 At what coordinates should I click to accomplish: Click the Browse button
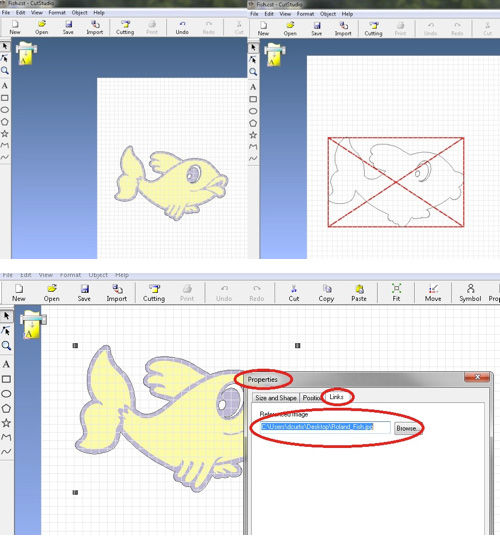406,428
